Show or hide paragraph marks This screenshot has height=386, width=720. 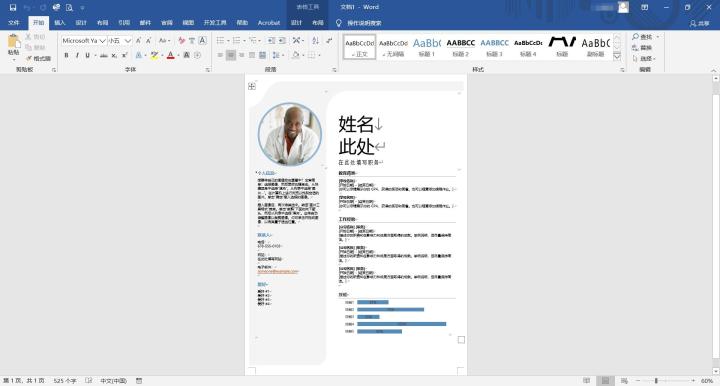pyautogui.click(x=329, y=41)
